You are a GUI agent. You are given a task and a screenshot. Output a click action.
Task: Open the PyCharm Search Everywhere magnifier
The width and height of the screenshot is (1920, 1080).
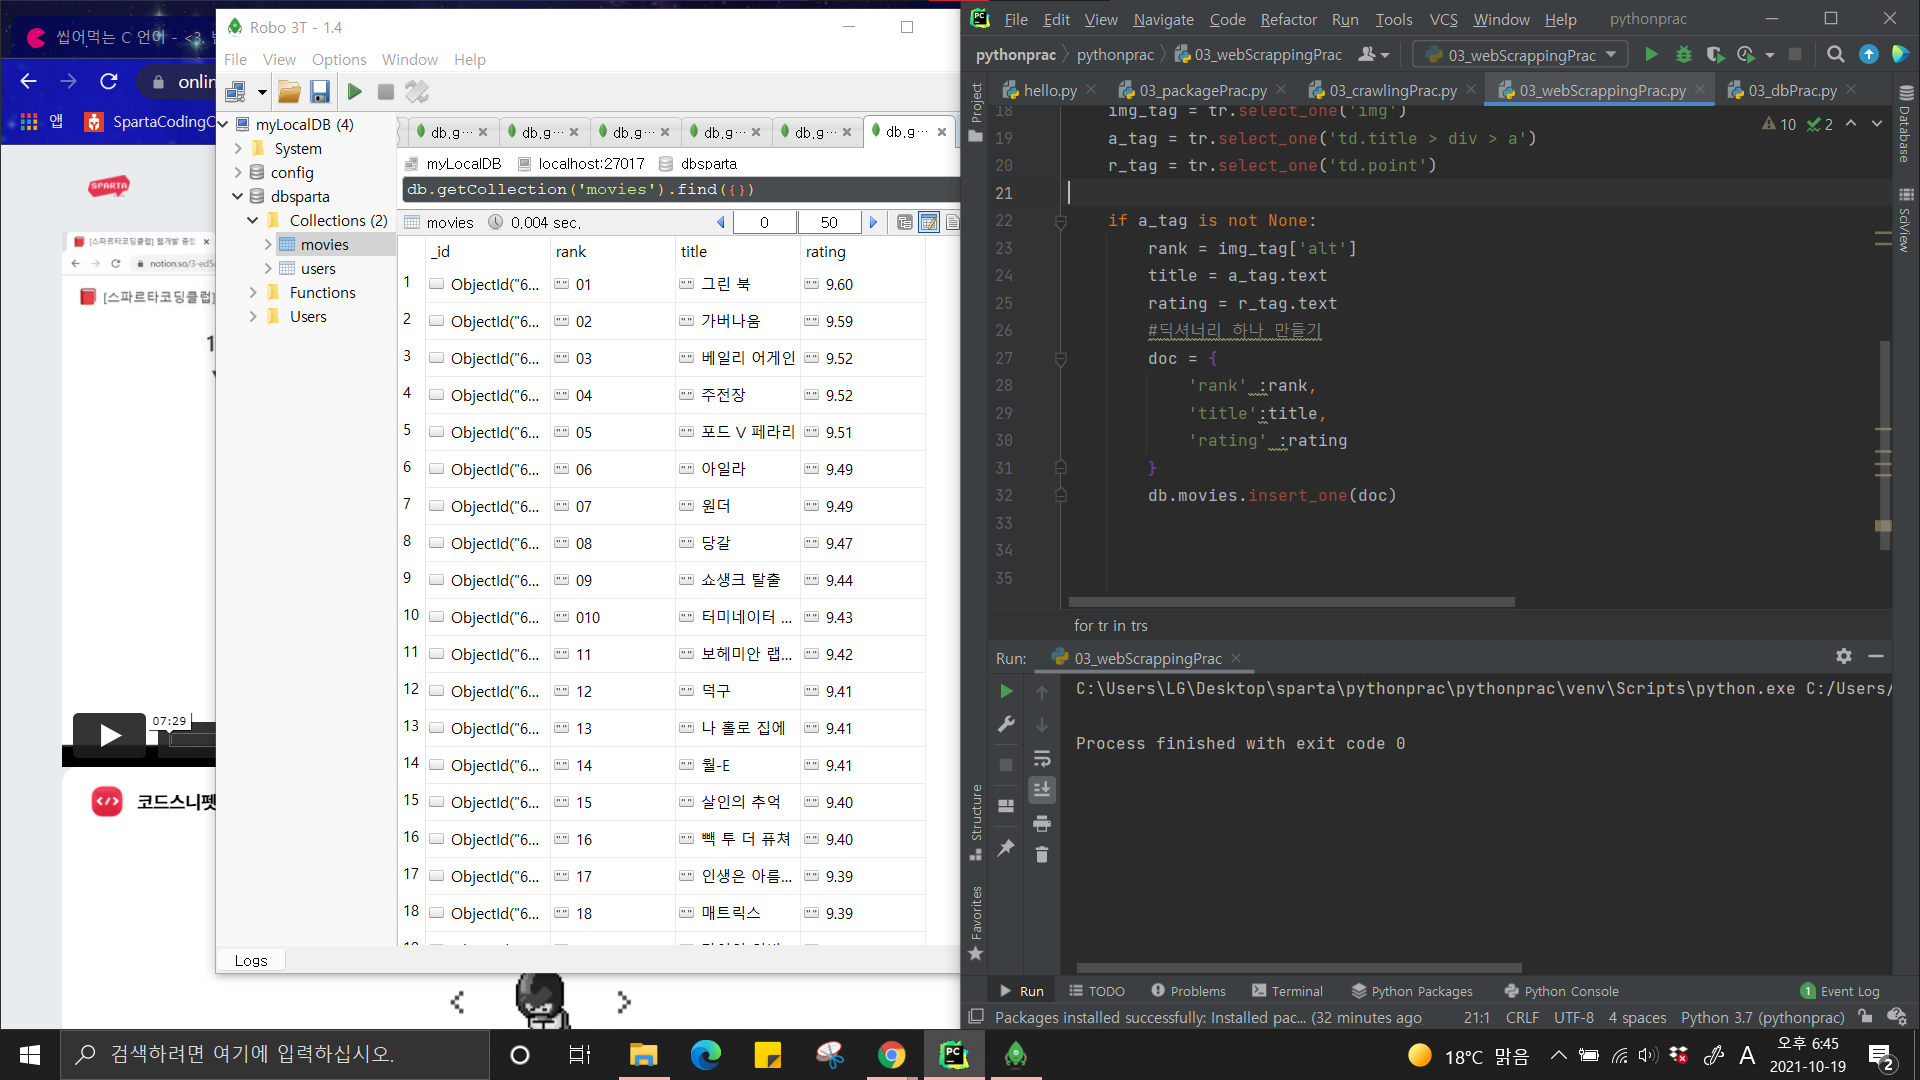click(x=1835, y=55)
